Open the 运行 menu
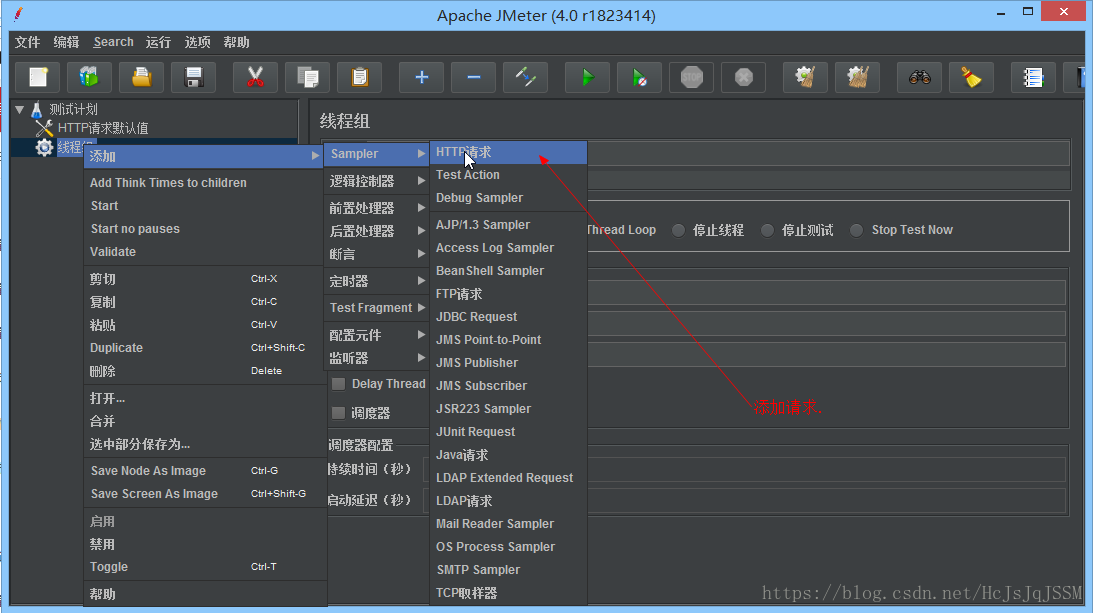Viewport: 1093px width, 613px height. coord(158,43)
